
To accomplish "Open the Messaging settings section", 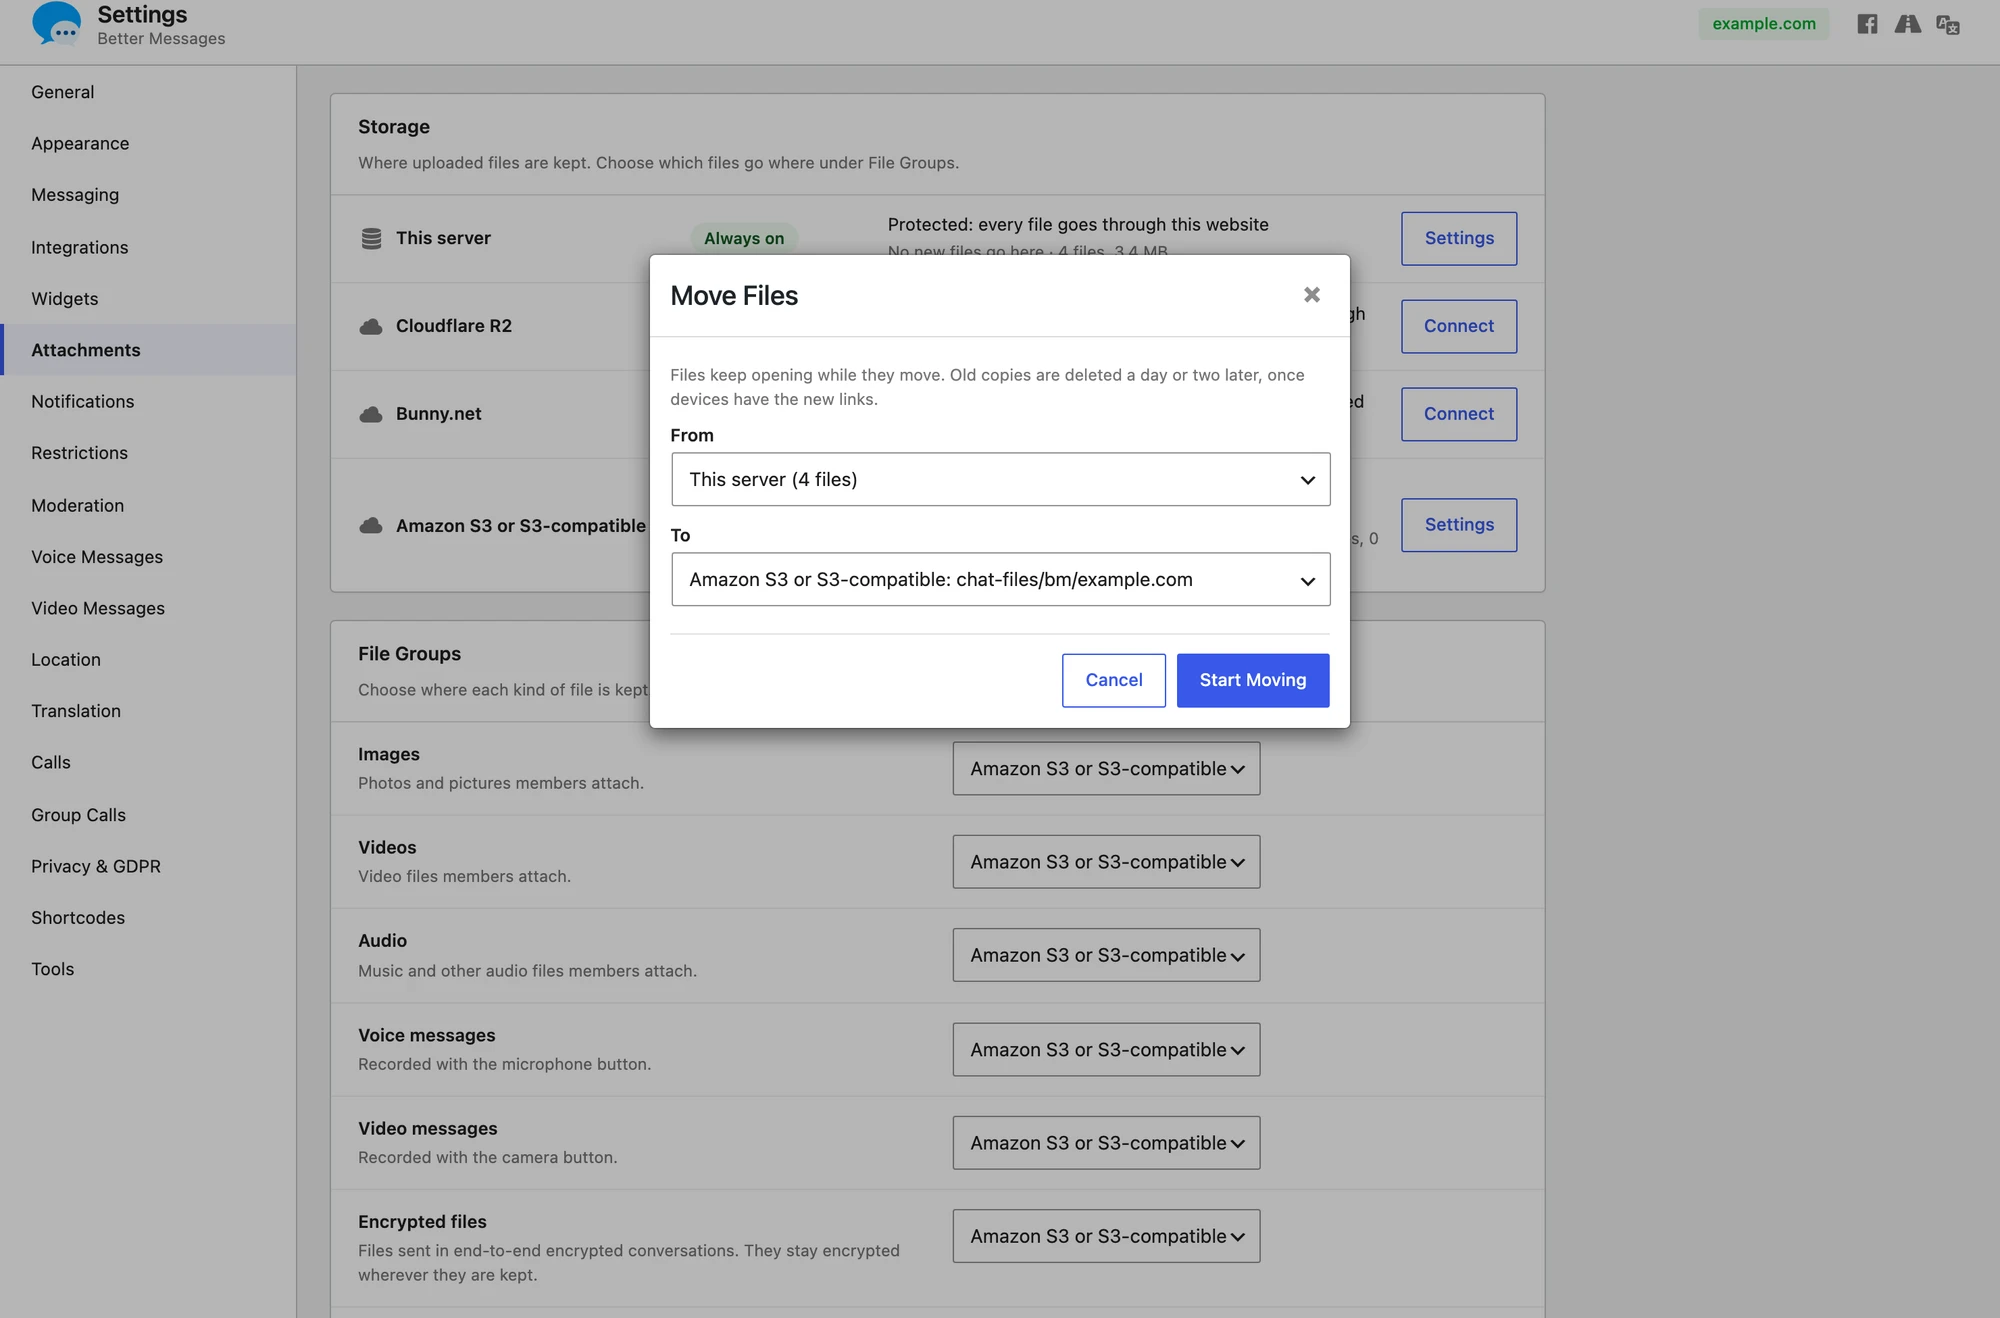I will click(x=148, y=195).
